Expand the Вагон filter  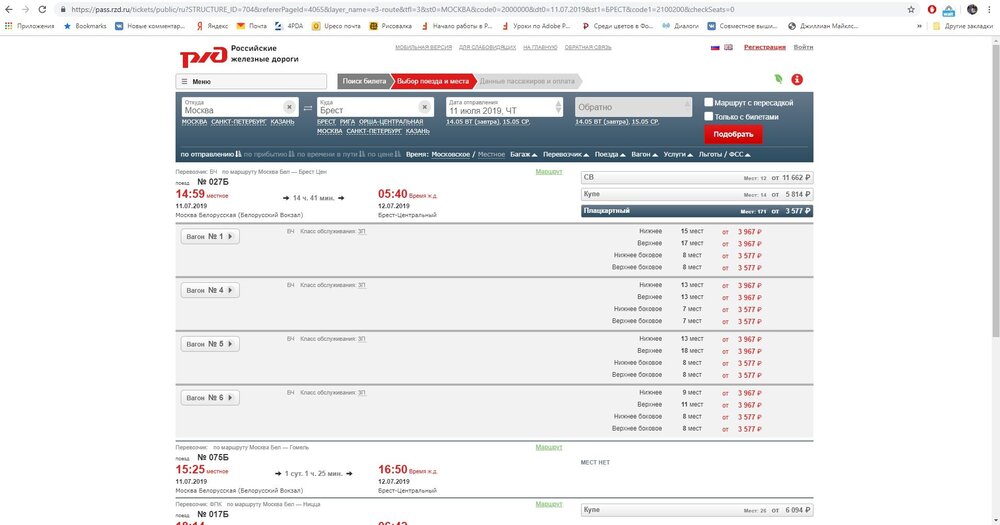(x=644, y=154)
